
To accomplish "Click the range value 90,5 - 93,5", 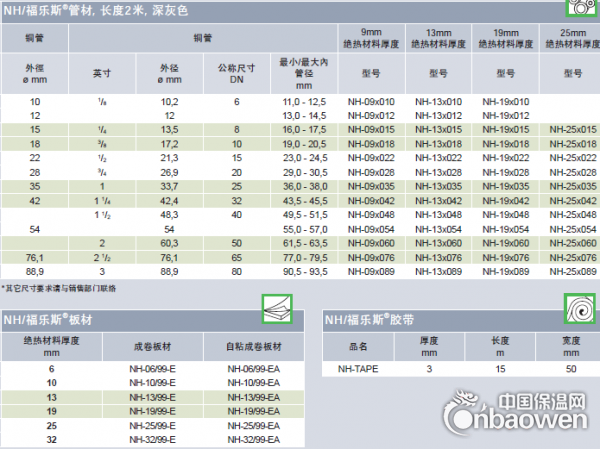I will point(305,272).
